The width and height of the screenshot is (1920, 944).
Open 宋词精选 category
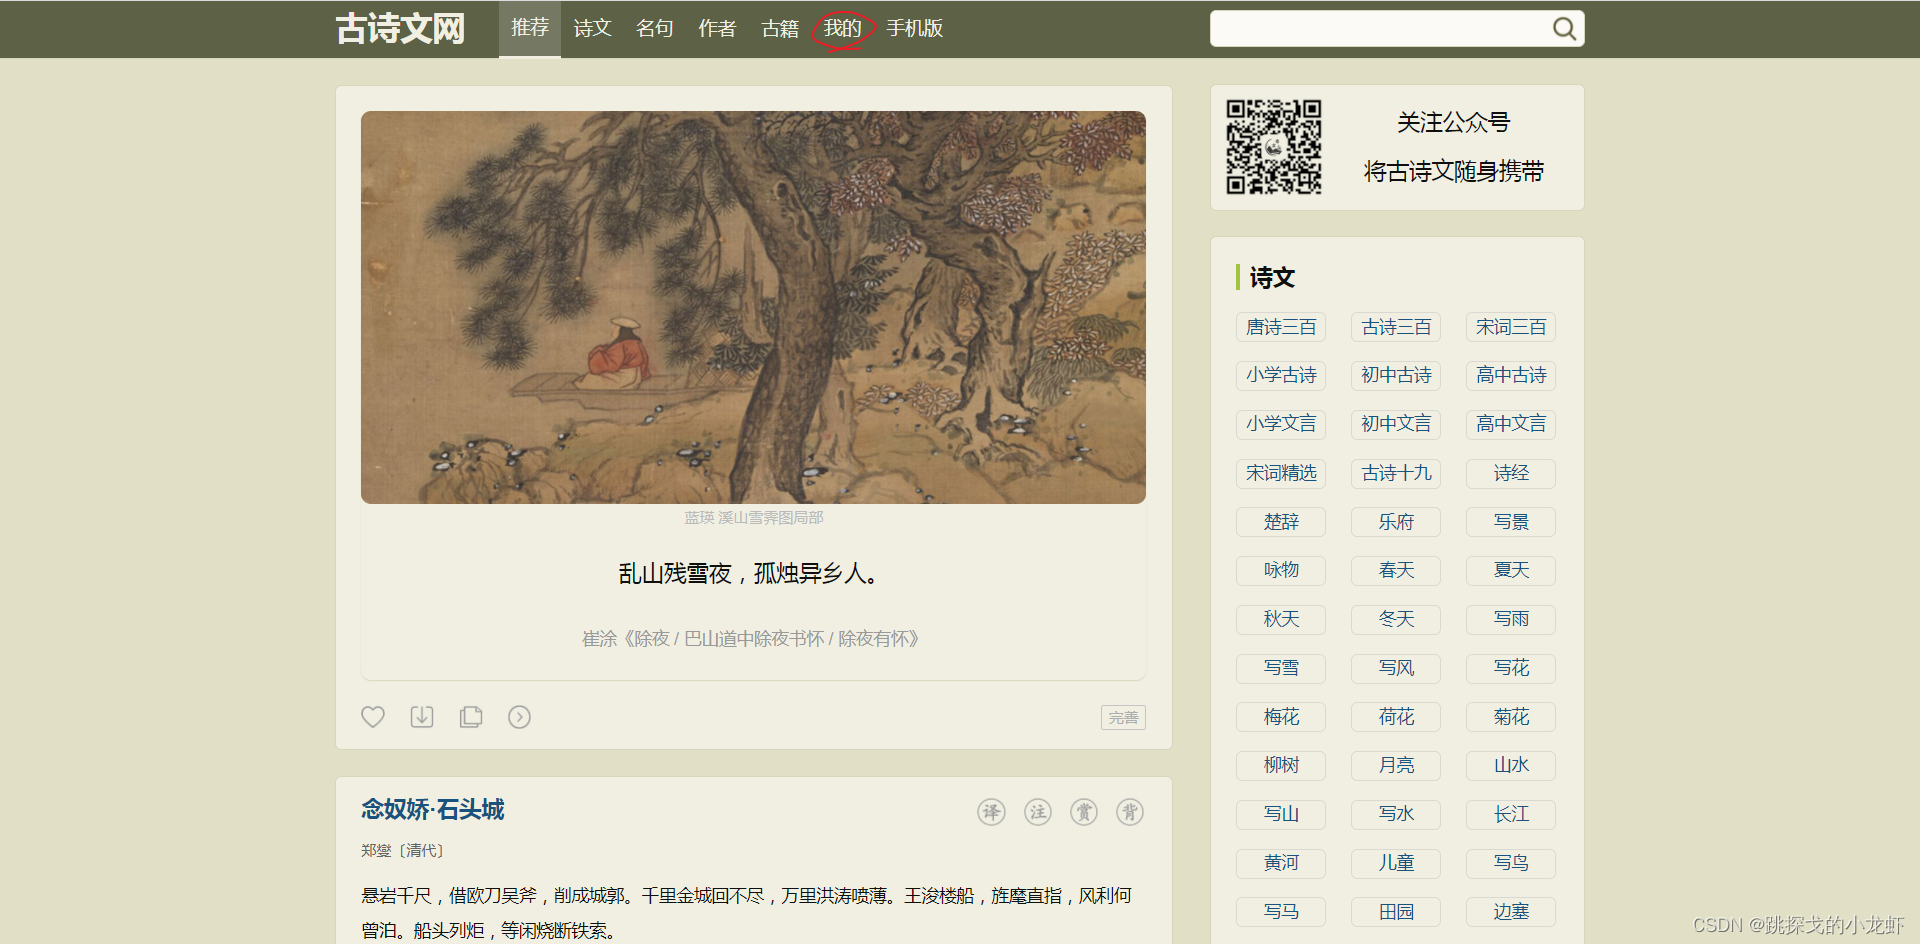(x=1281, y=473)
